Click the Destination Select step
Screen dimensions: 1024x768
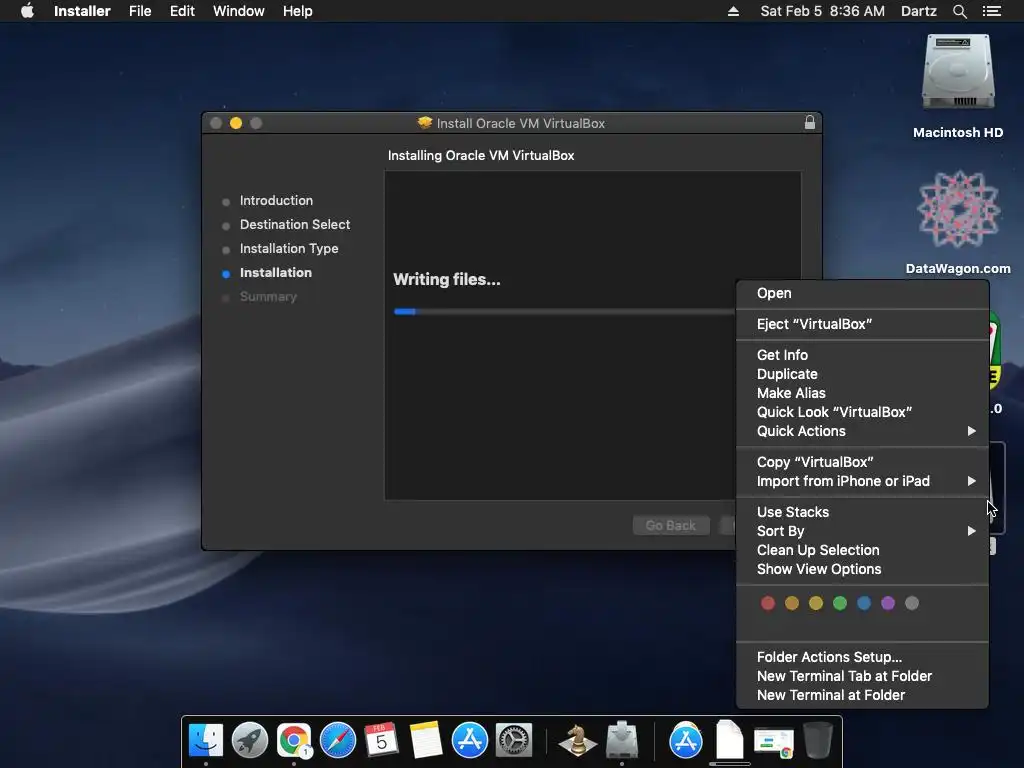[x=295, y=225]
